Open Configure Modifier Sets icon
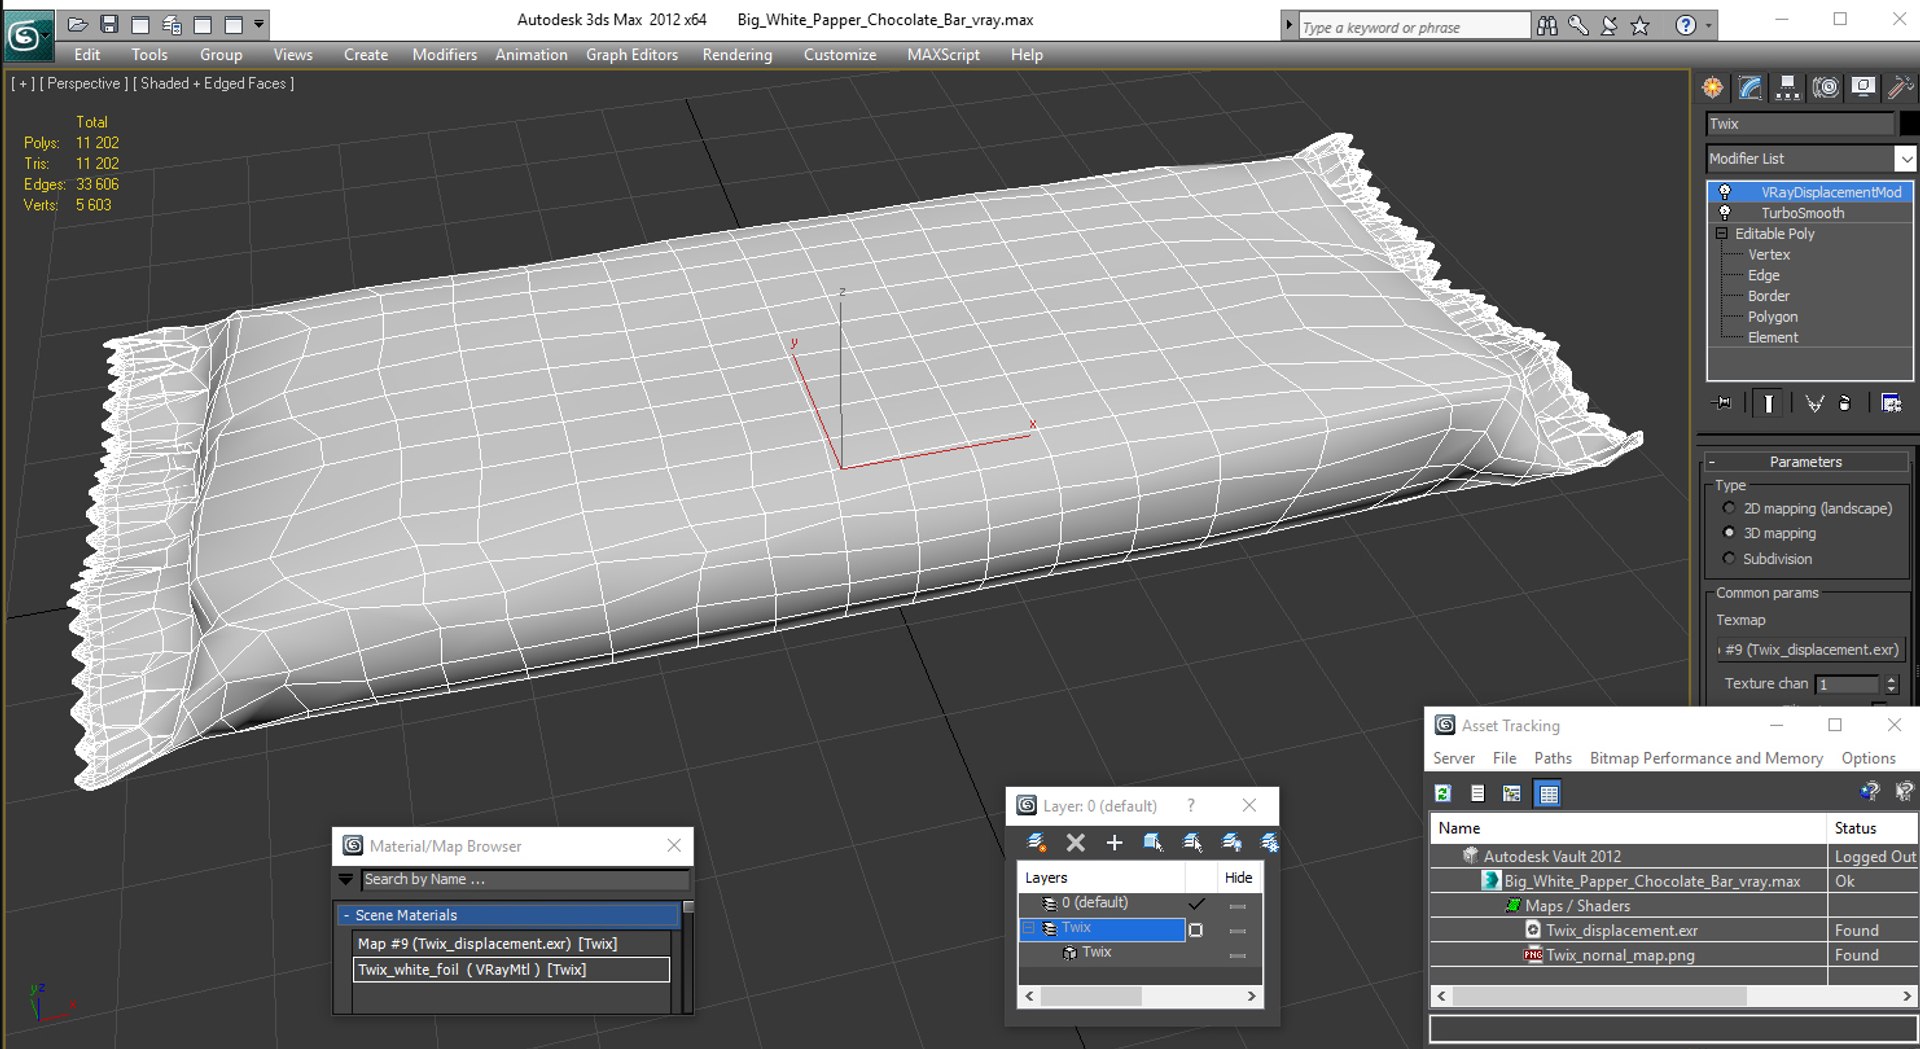Image resolution: width=1920 pixels, height=1049 pixels. pos(1891,403)
